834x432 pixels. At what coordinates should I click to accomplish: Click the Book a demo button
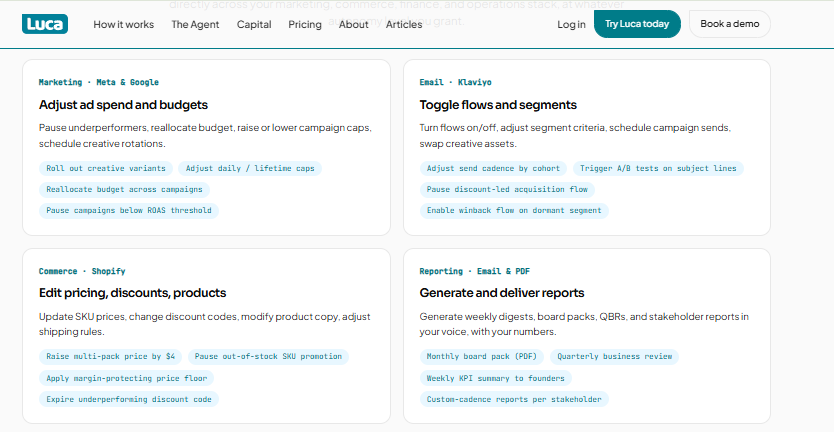pos(730,24)
